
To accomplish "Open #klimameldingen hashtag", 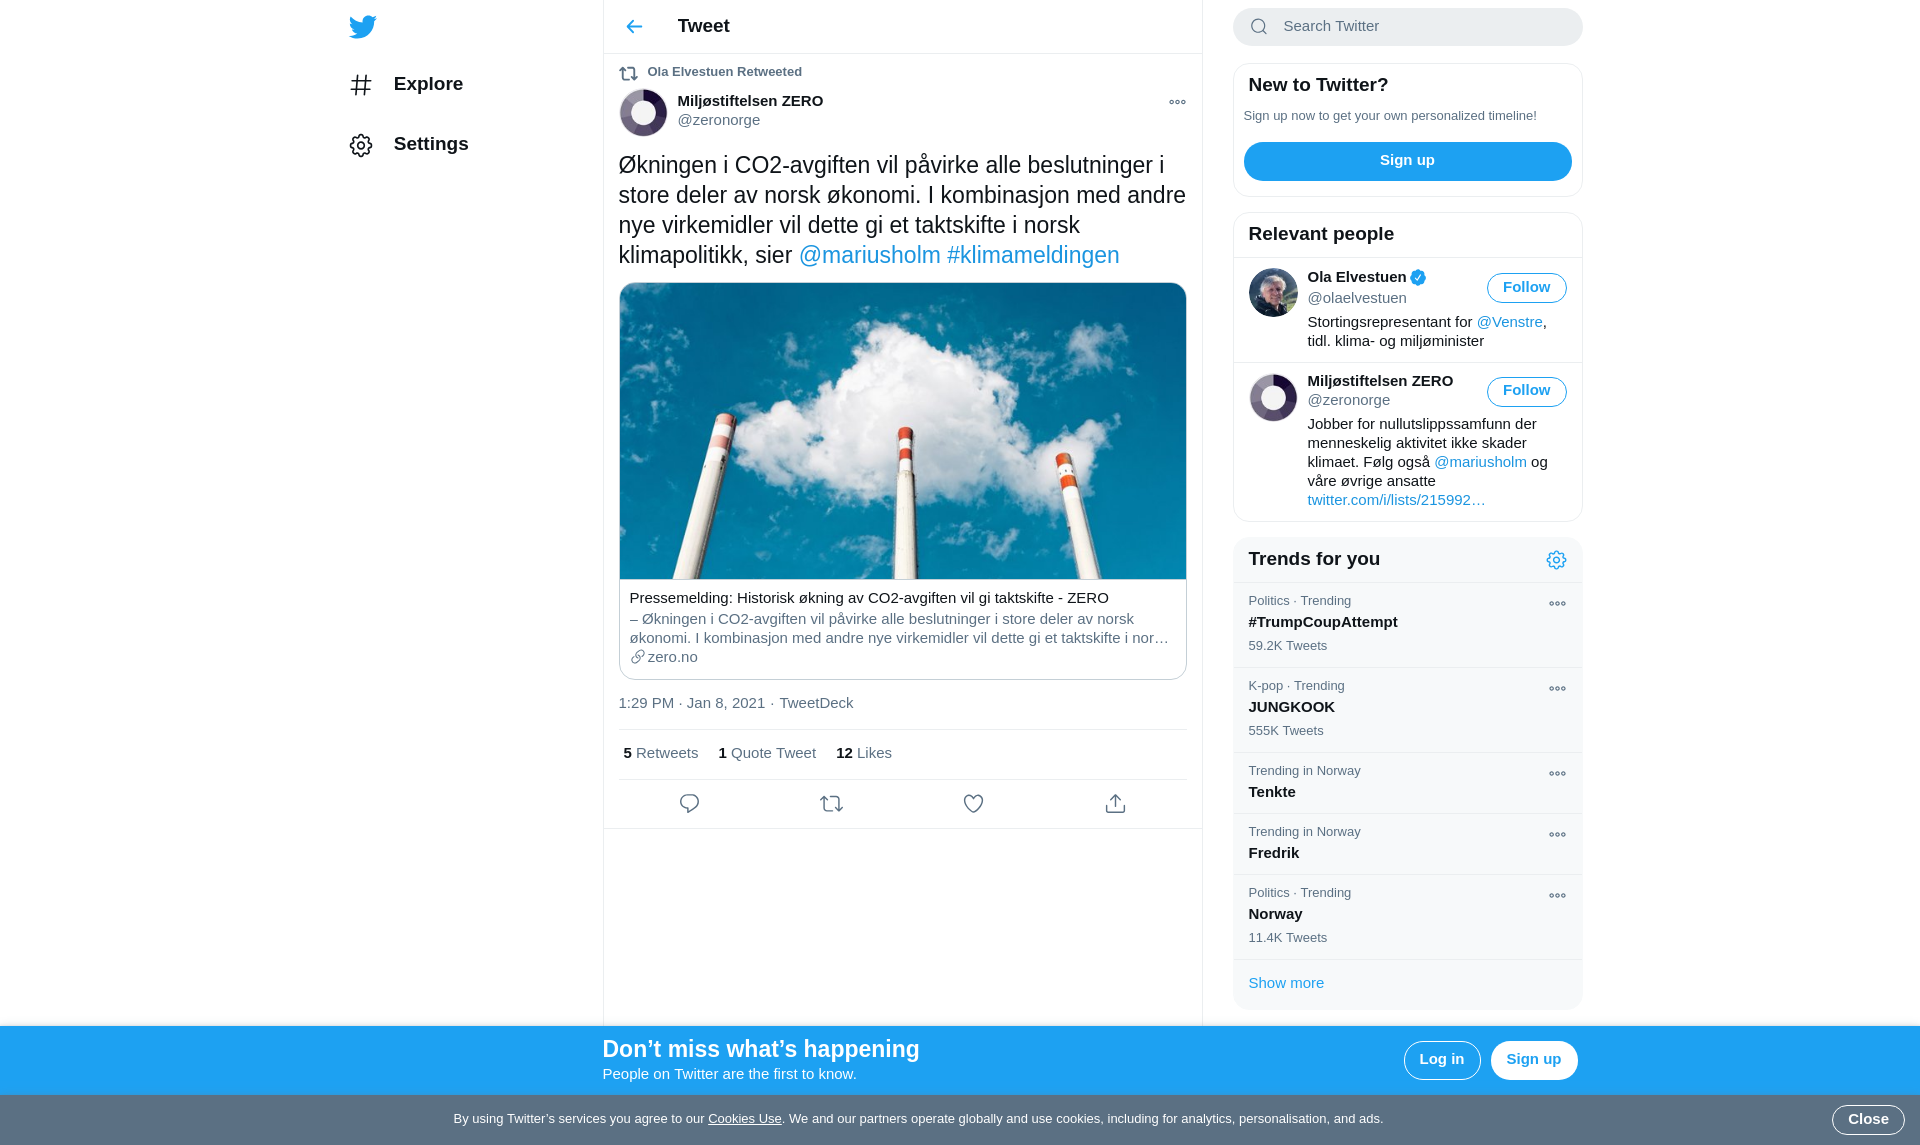I will pos(1033,255).
